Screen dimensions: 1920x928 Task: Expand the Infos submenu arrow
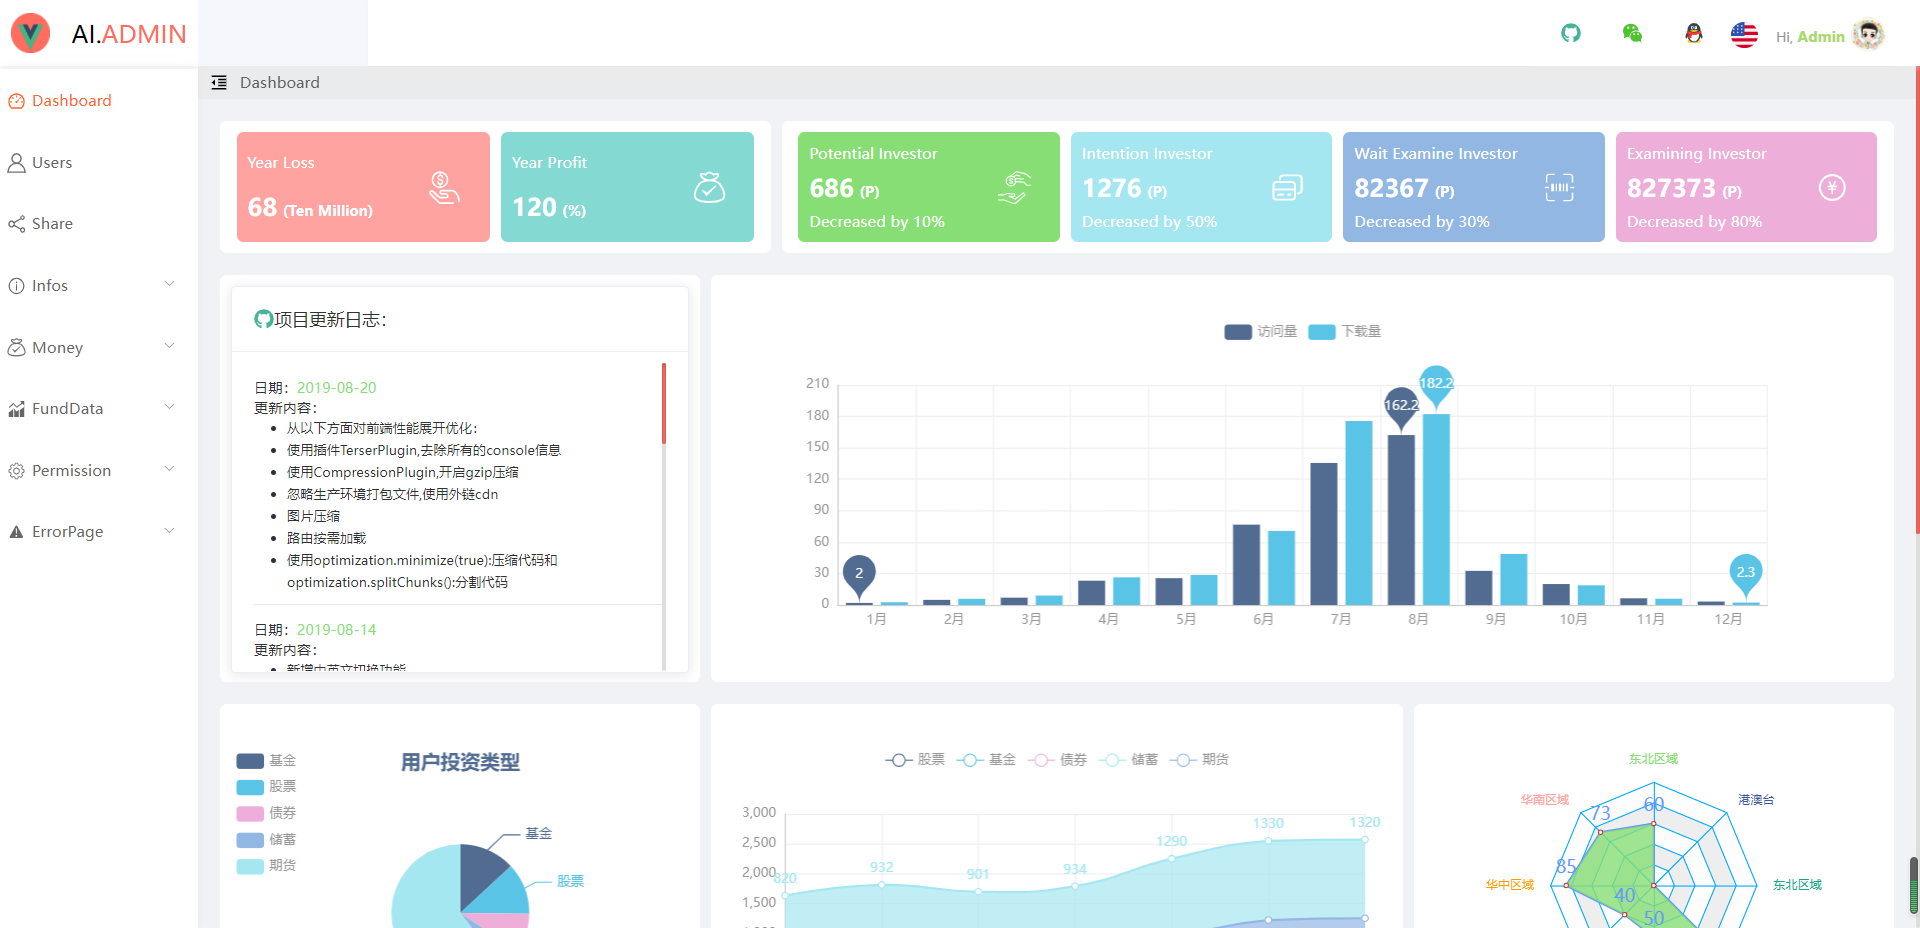[169, 284]
